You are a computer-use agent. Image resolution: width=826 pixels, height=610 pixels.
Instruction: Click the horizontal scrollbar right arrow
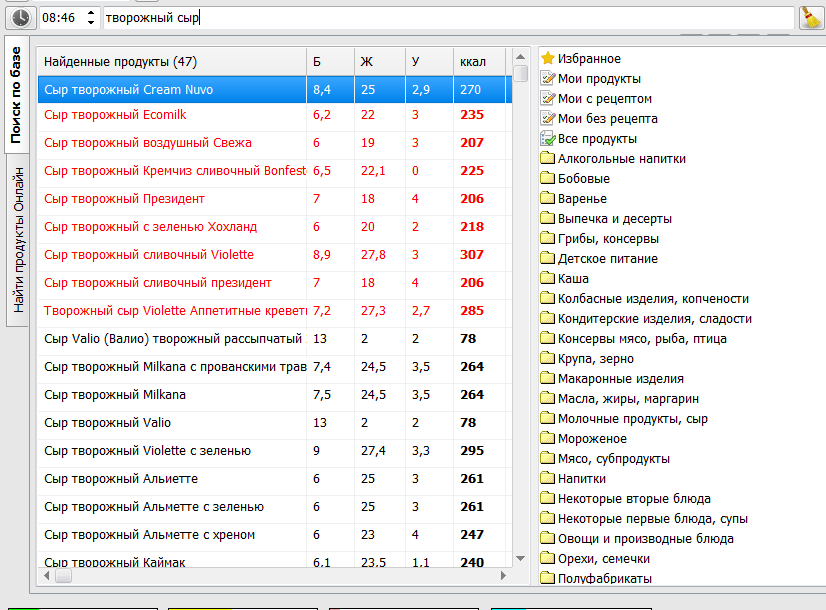coord(503,576)
